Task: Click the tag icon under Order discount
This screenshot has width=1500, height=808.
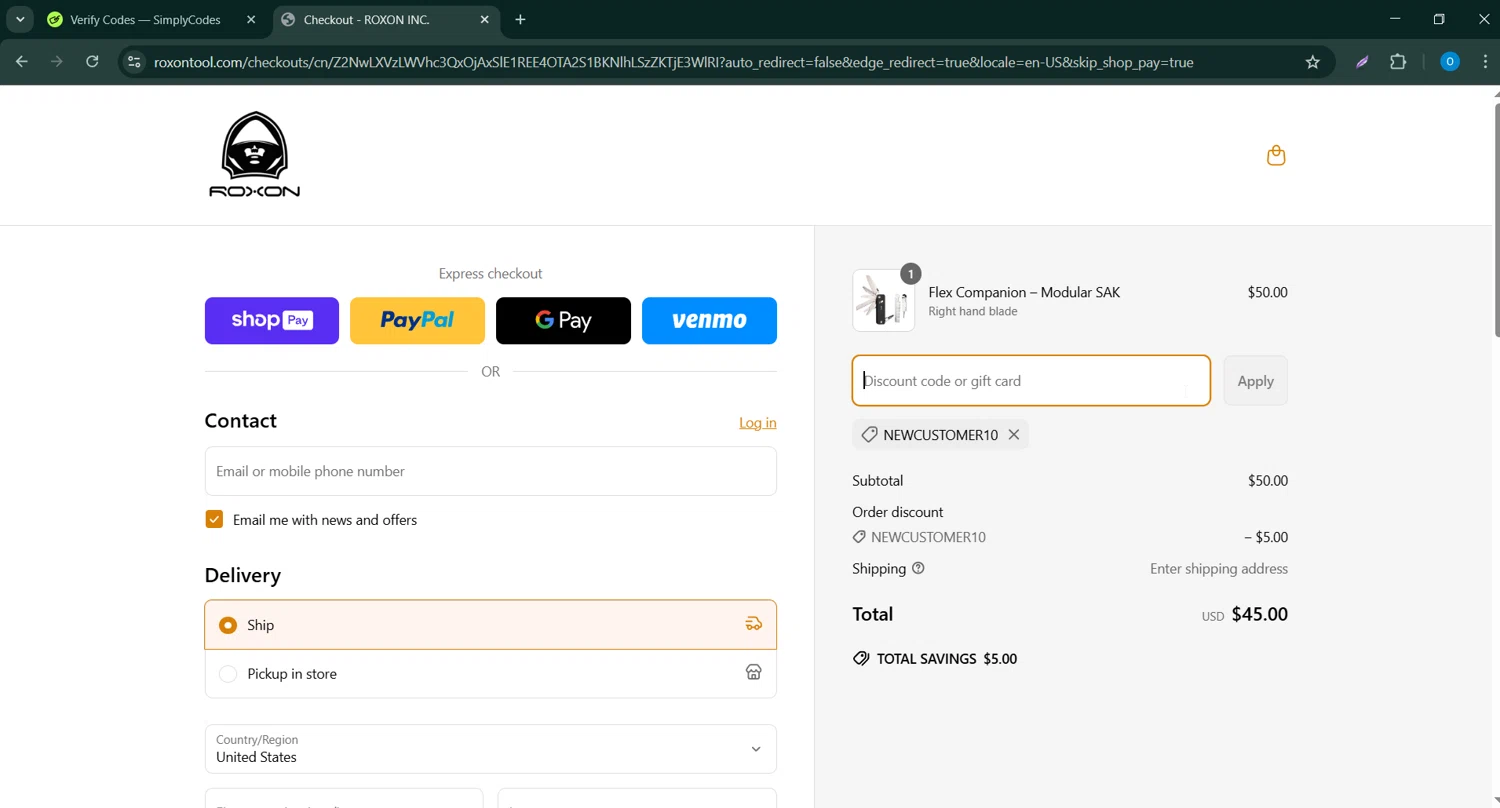Action: (859, 537)
